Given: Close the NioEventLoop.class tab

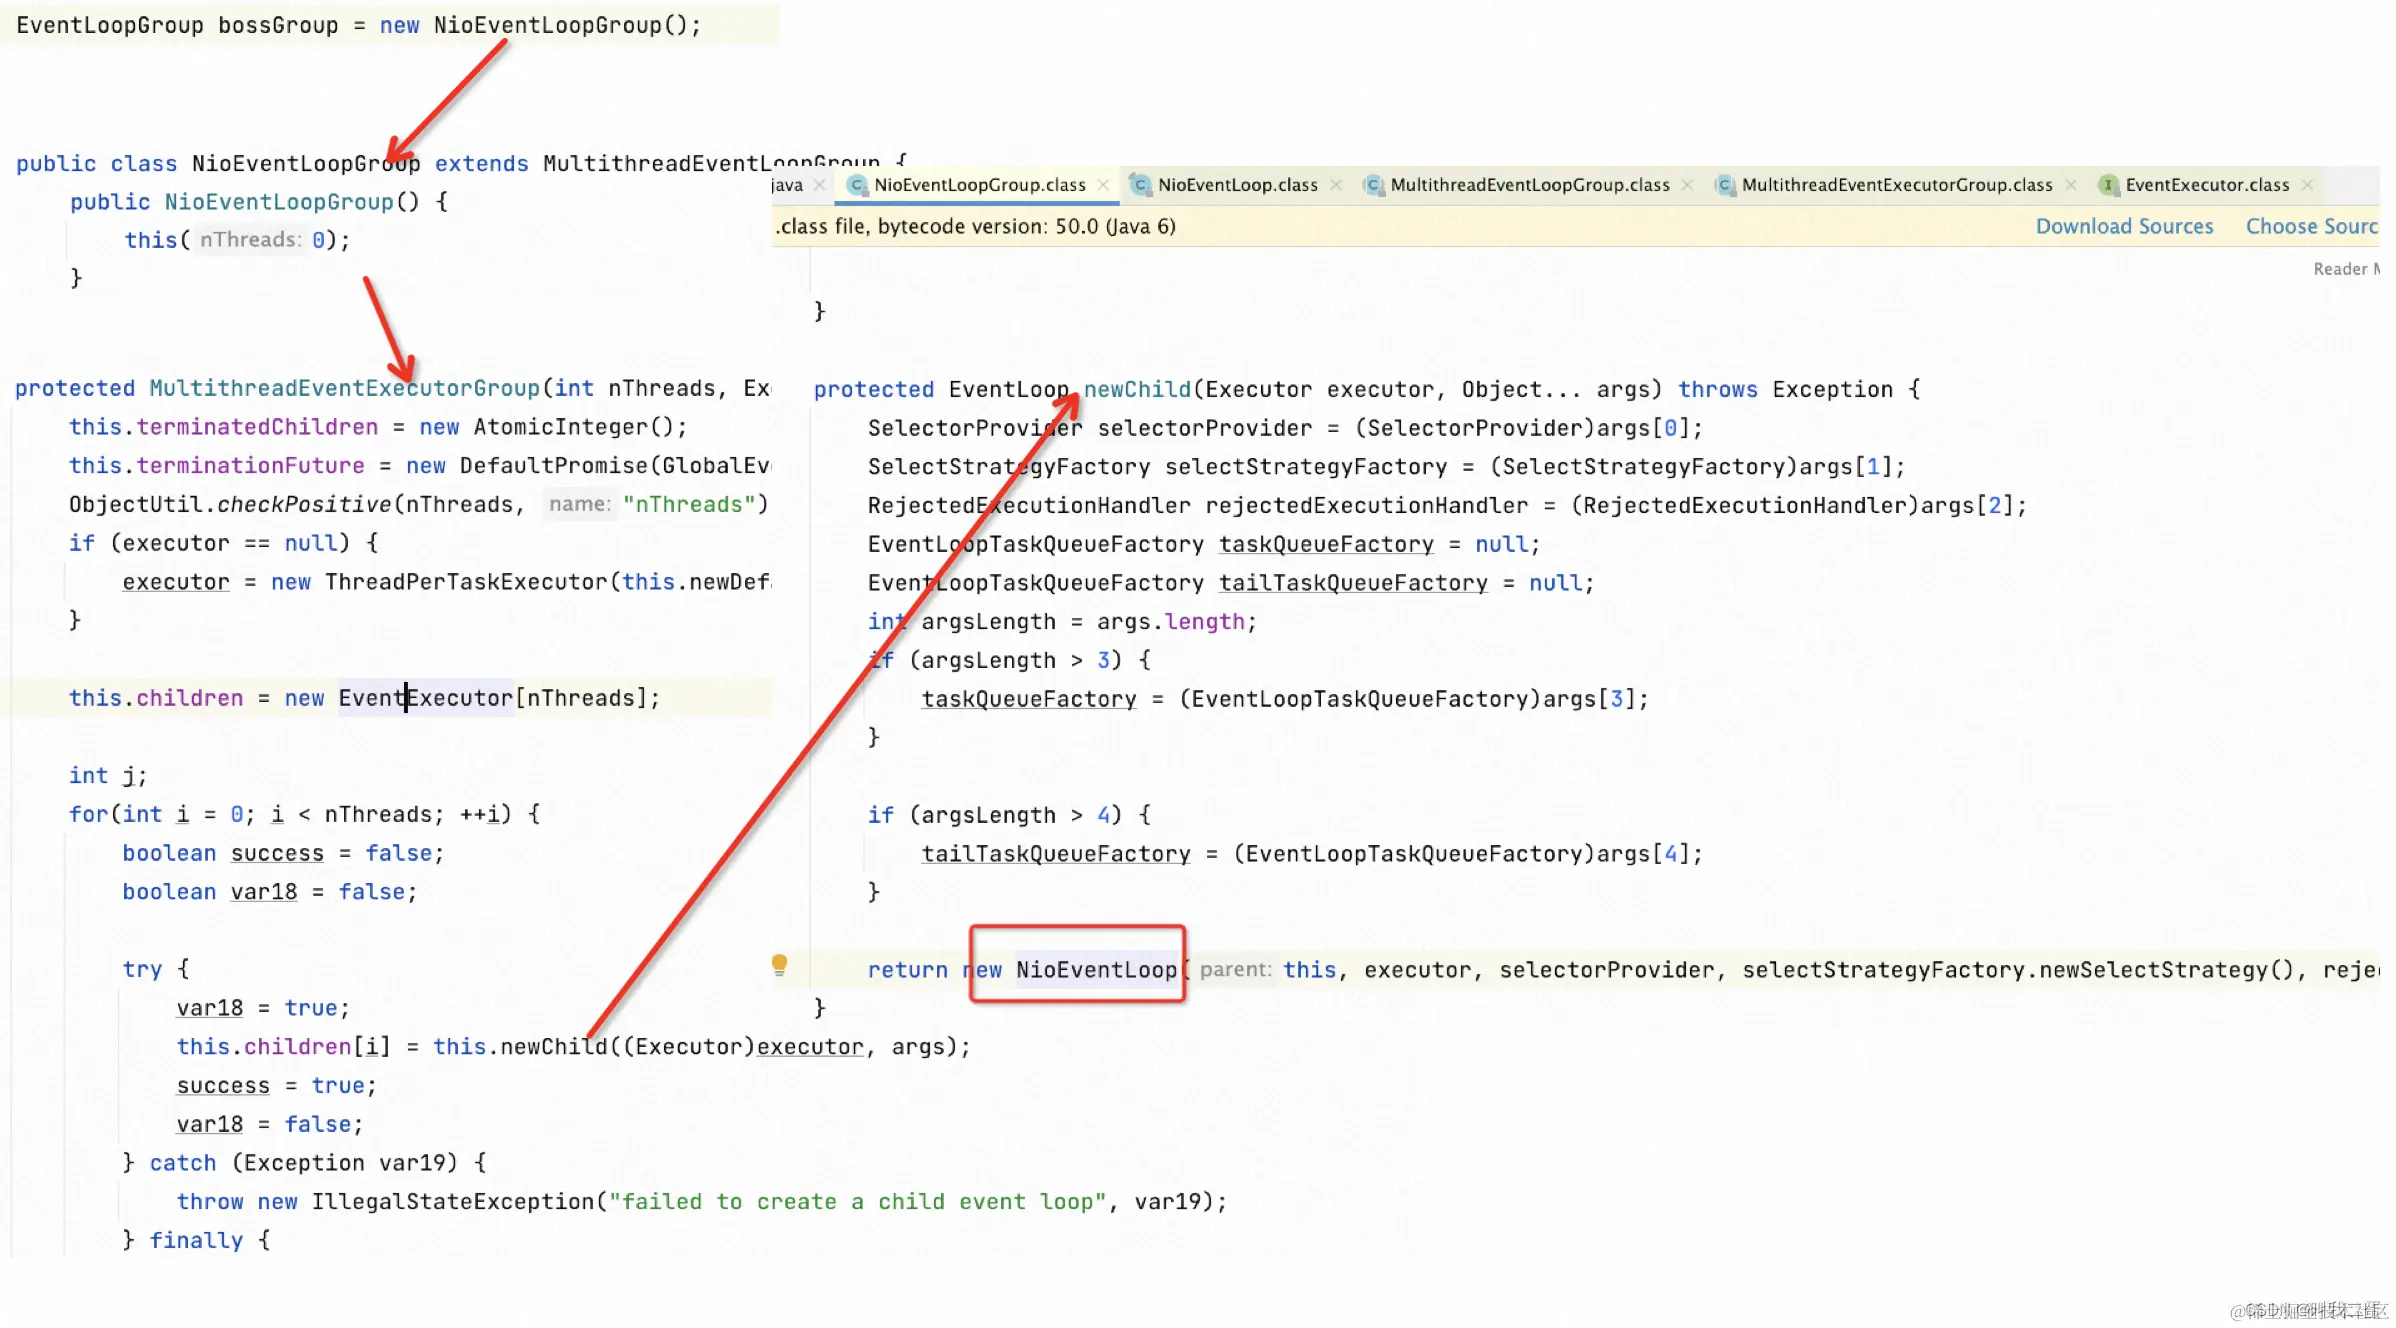Looking at the screenshot, I should [x=1336, y=185].
